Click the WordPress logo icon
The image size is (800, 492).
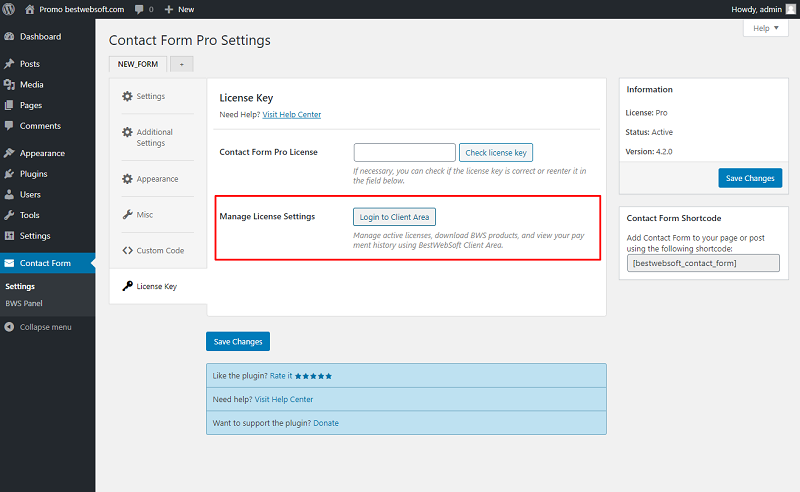coord(9,9)
